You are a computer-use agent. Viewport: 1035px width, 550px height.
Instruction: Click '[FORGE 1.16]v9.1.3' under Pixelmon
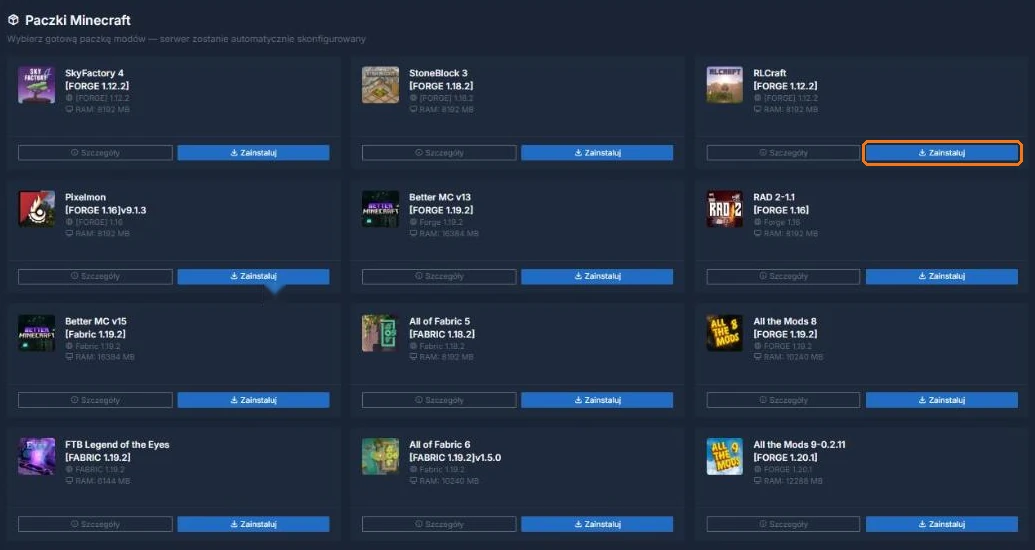(106, 210)
